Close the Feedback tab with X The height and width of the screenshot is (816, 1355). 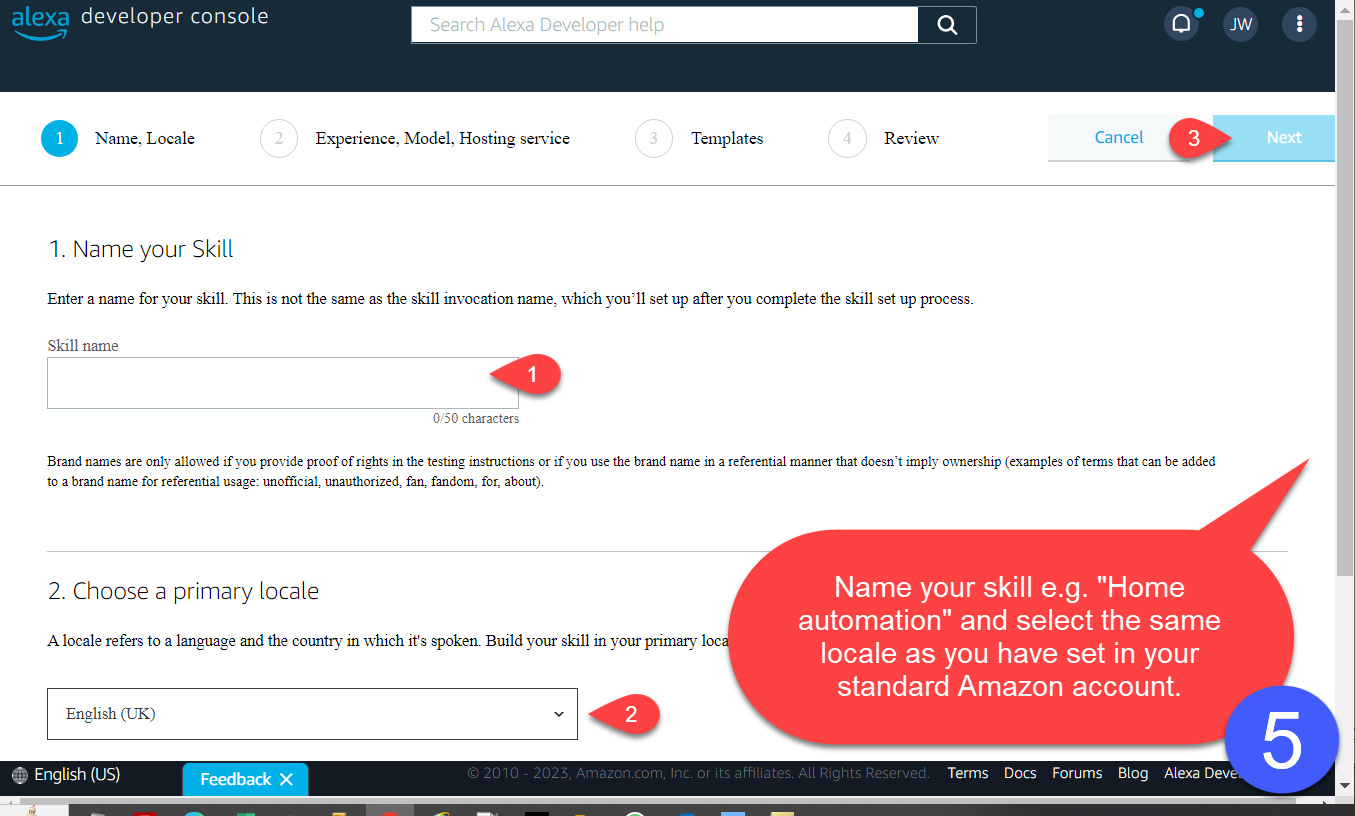click(286, 779)
